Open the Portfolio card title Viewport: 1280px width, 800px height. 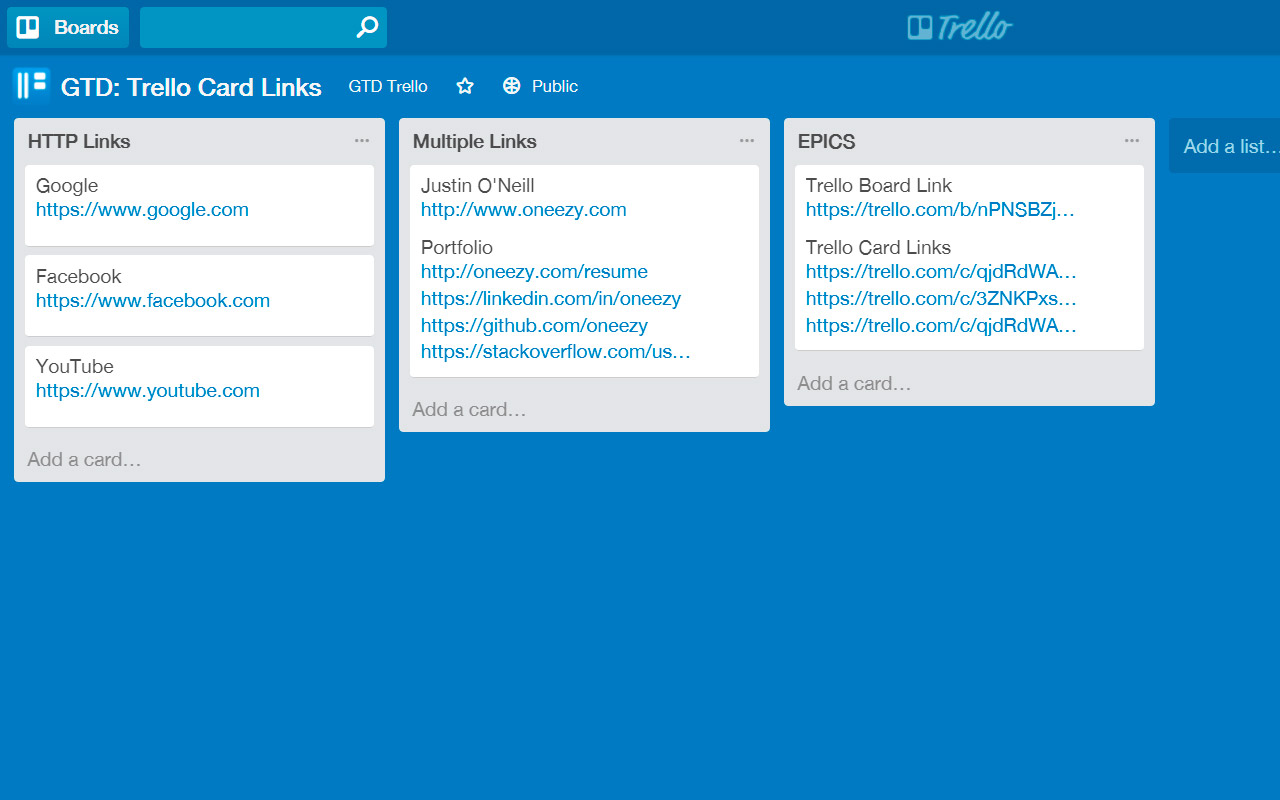(x=457, y=247)
